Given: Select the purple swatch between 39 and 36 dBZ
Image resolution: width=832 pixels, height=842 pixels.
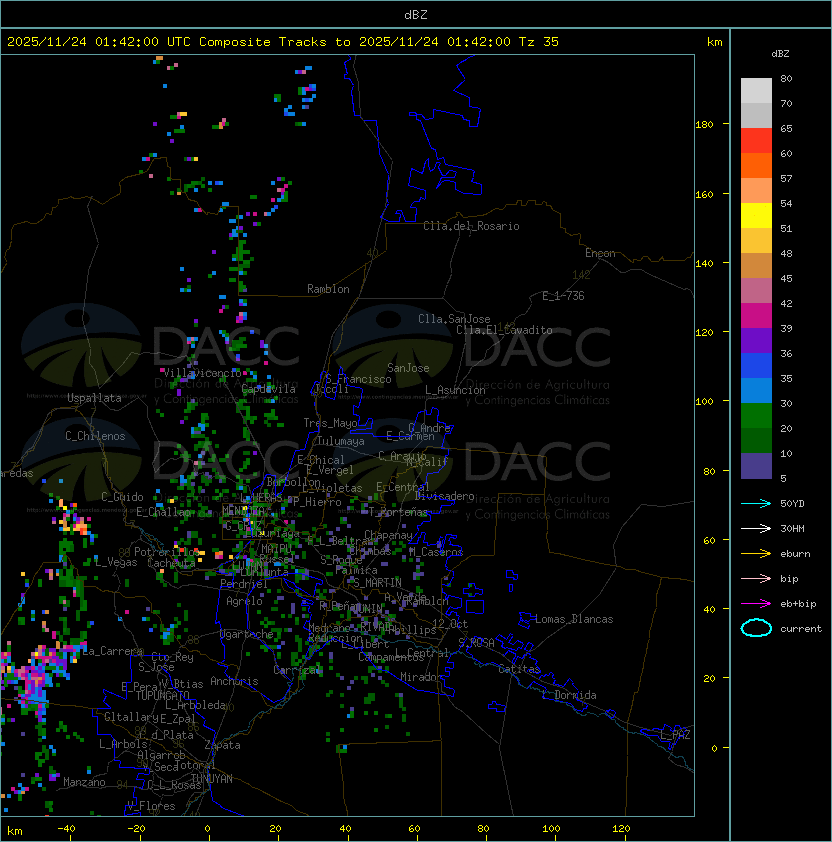Looking at the screenshot, I should 756,340.
